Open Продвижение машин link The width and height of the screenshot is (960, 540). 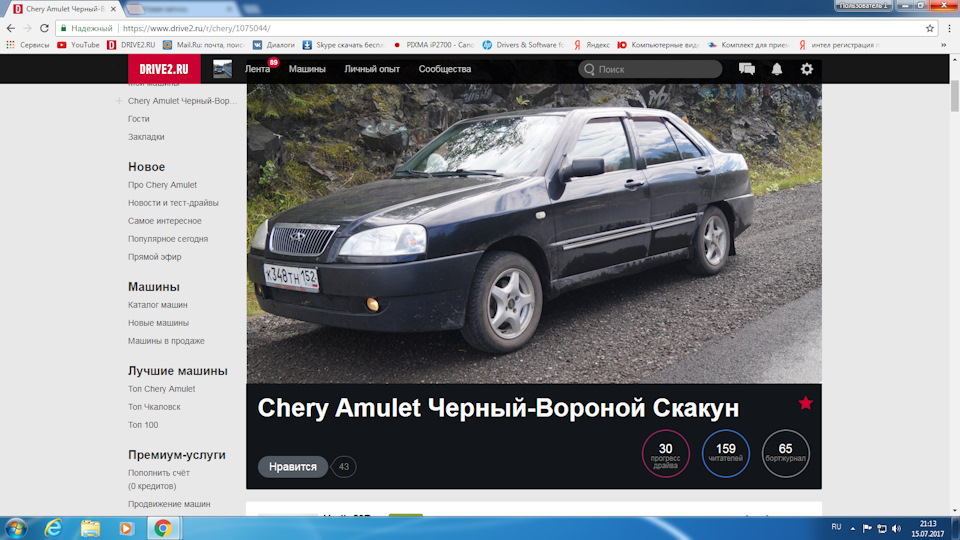coord(169,504)
